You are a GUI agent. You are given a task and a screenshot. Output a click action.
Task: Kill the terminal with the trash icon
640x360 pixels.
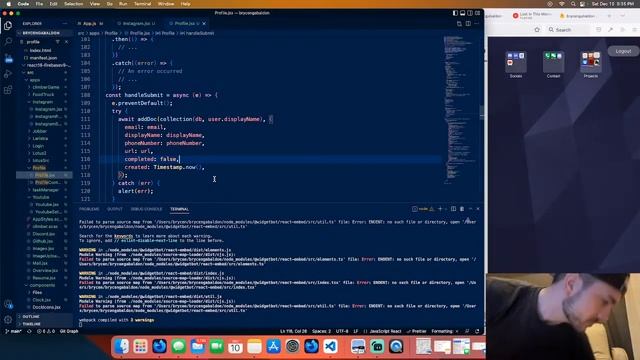click(462, 209)
